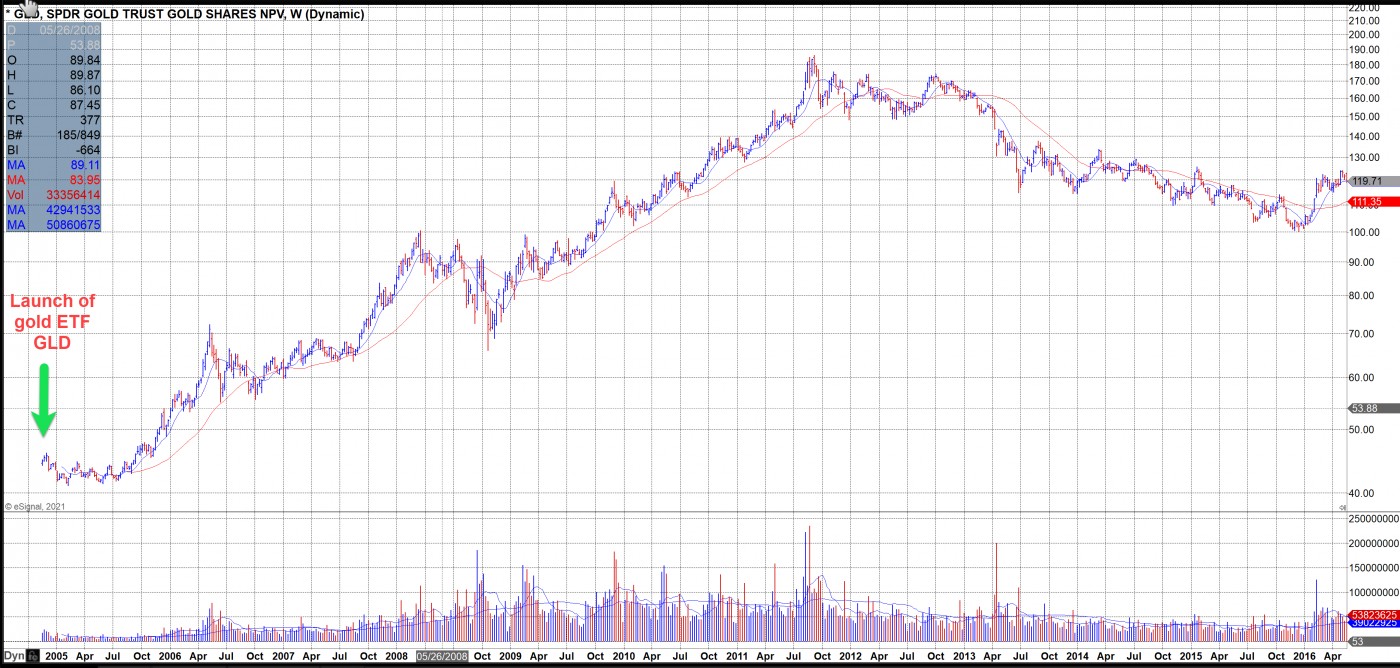The width and height of the screenshot is (1400, 668).
Task: Click the 2015 year label on time axis
Action: [1191, 657]
